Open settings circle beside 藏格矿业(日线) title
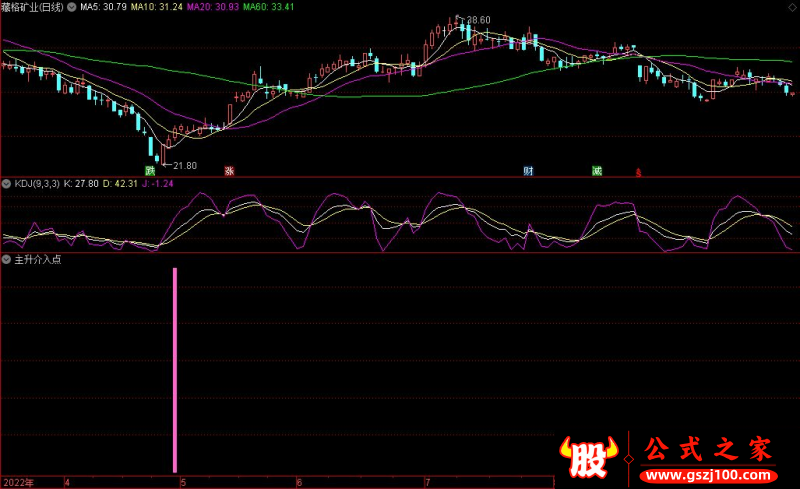Image resolution: width=800 pixels, height=489 pixels. (71, 7)
